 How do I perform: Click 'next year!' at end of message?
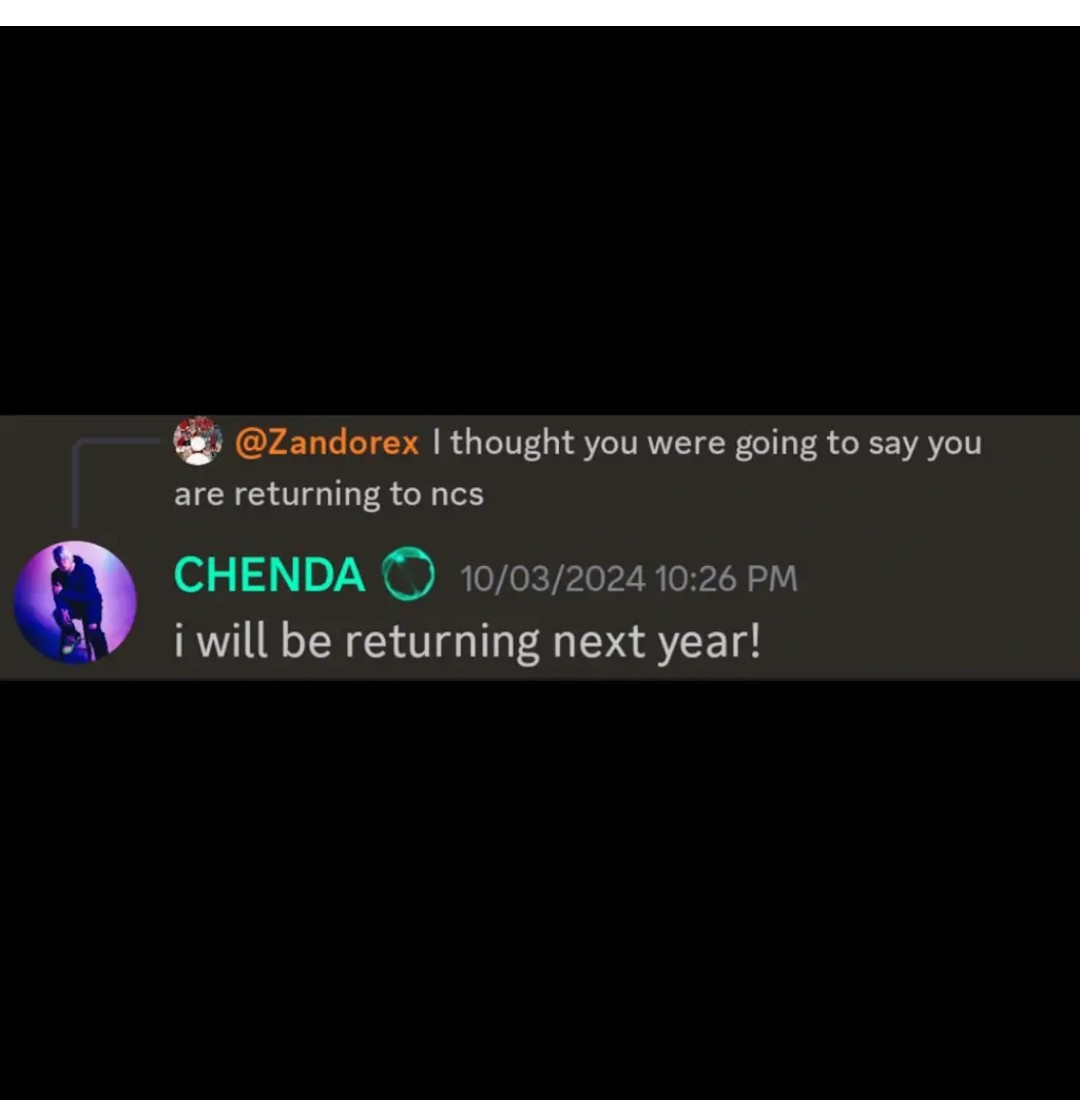tap(657, 643)
